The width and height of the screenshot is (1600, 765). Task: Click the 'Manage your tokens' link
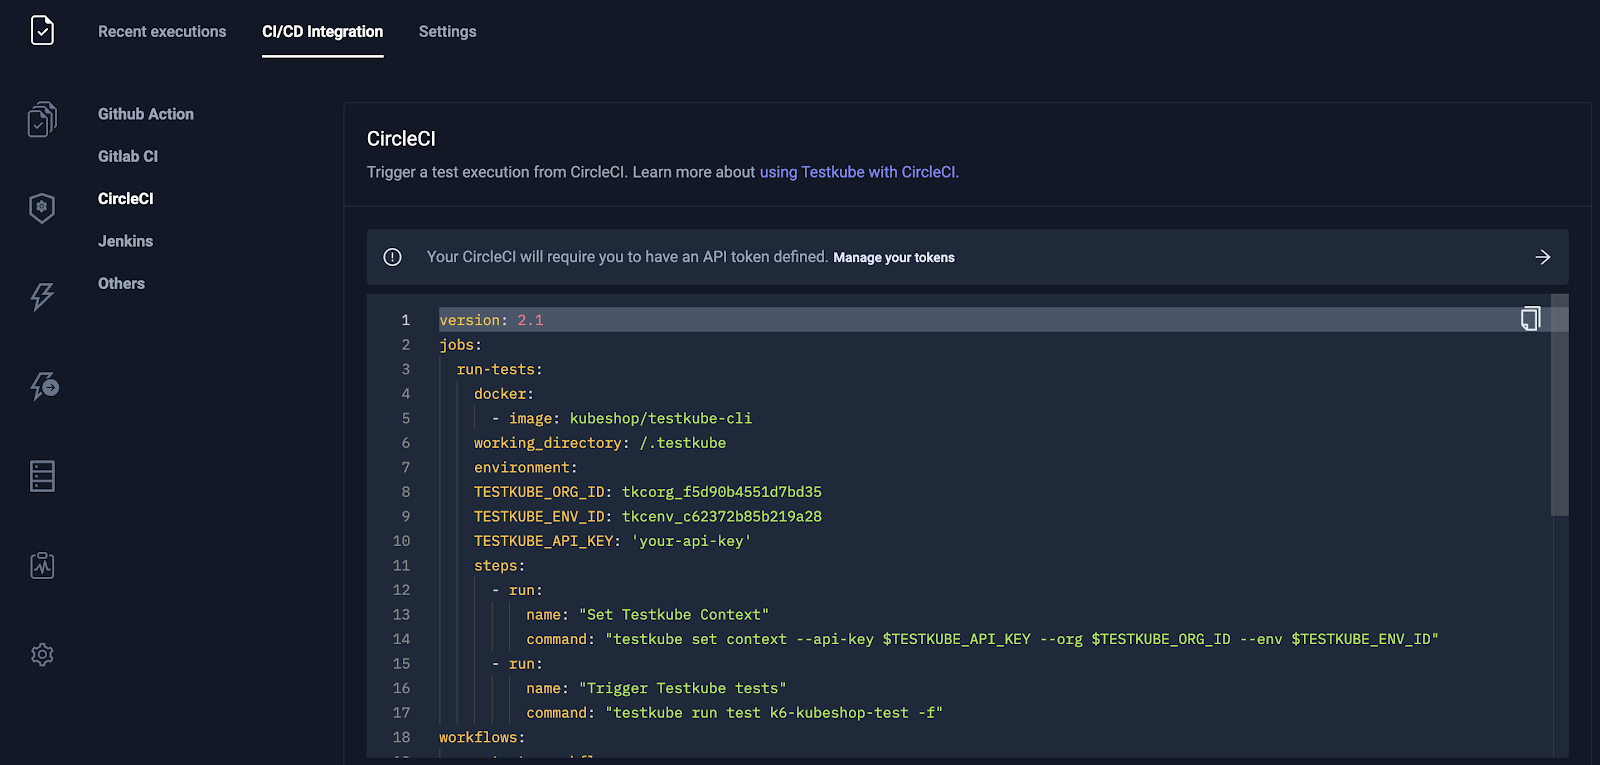pos(894,258)
